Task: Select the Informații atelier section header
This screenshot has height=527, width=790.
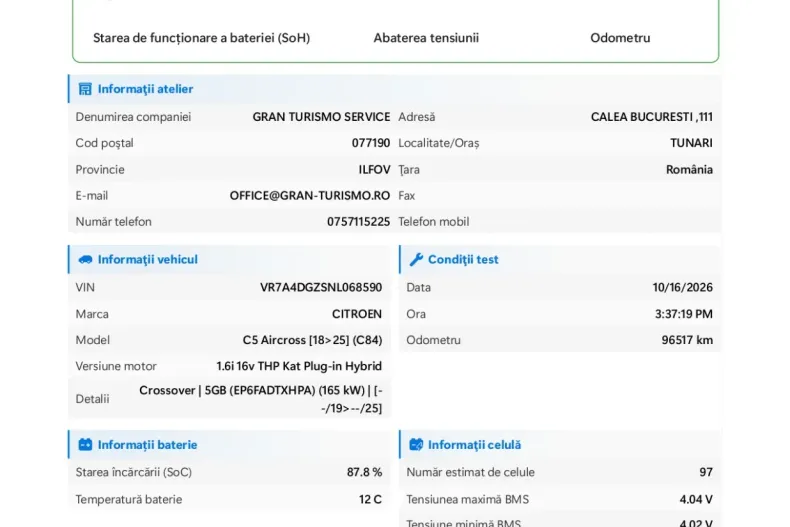Action: [x=394, y=89]
